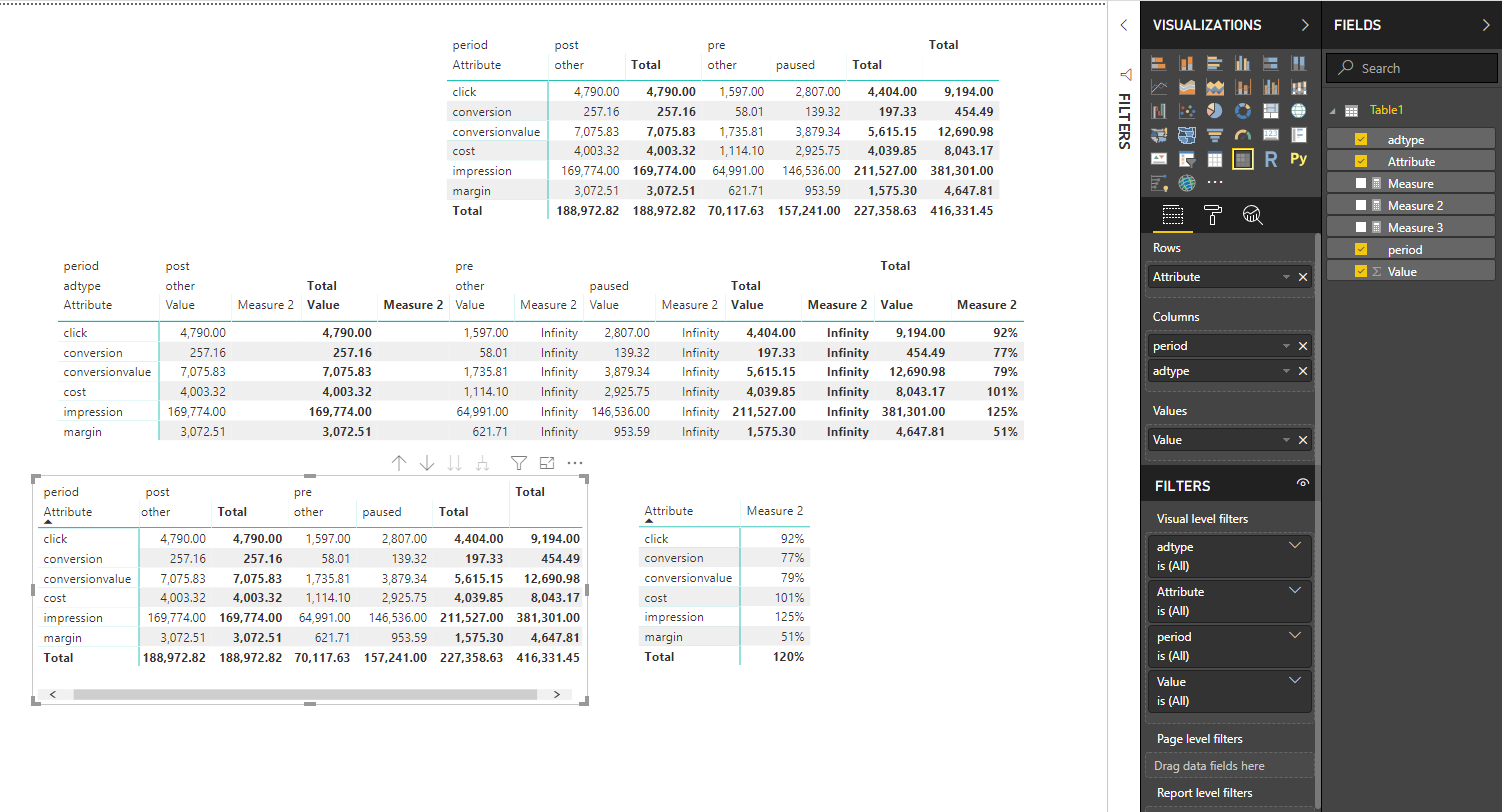Import a custom visual via ellipsis
This screenshot has width=1502, height=812.
1215,182
